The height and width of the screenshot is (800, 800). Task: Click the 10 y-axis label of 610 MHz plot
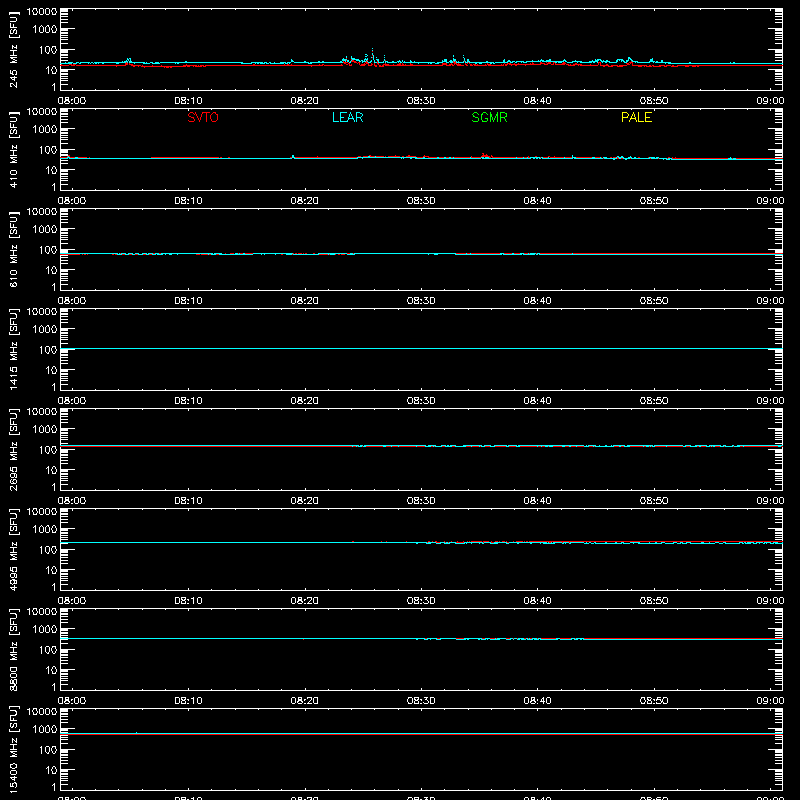click(52, 270)
